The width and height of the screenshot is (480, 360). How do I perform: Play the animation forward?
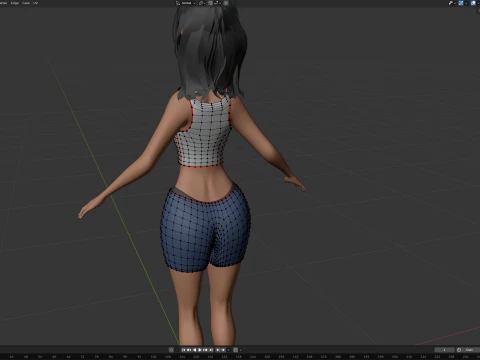[x=200, y=350]
